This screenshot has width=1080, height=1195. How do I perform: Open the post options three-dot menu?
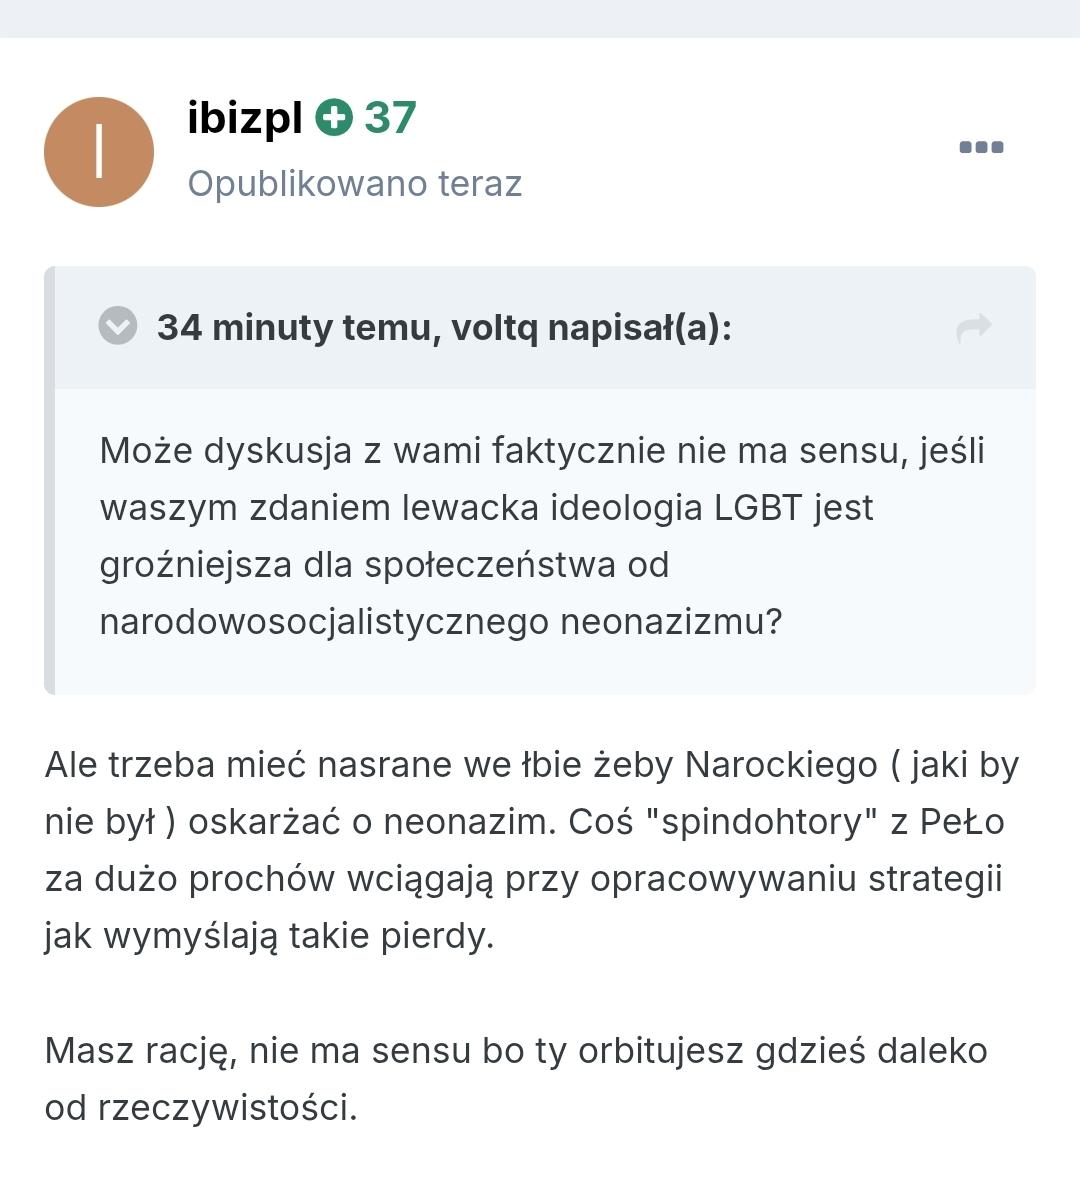click(x=981, y=147)
